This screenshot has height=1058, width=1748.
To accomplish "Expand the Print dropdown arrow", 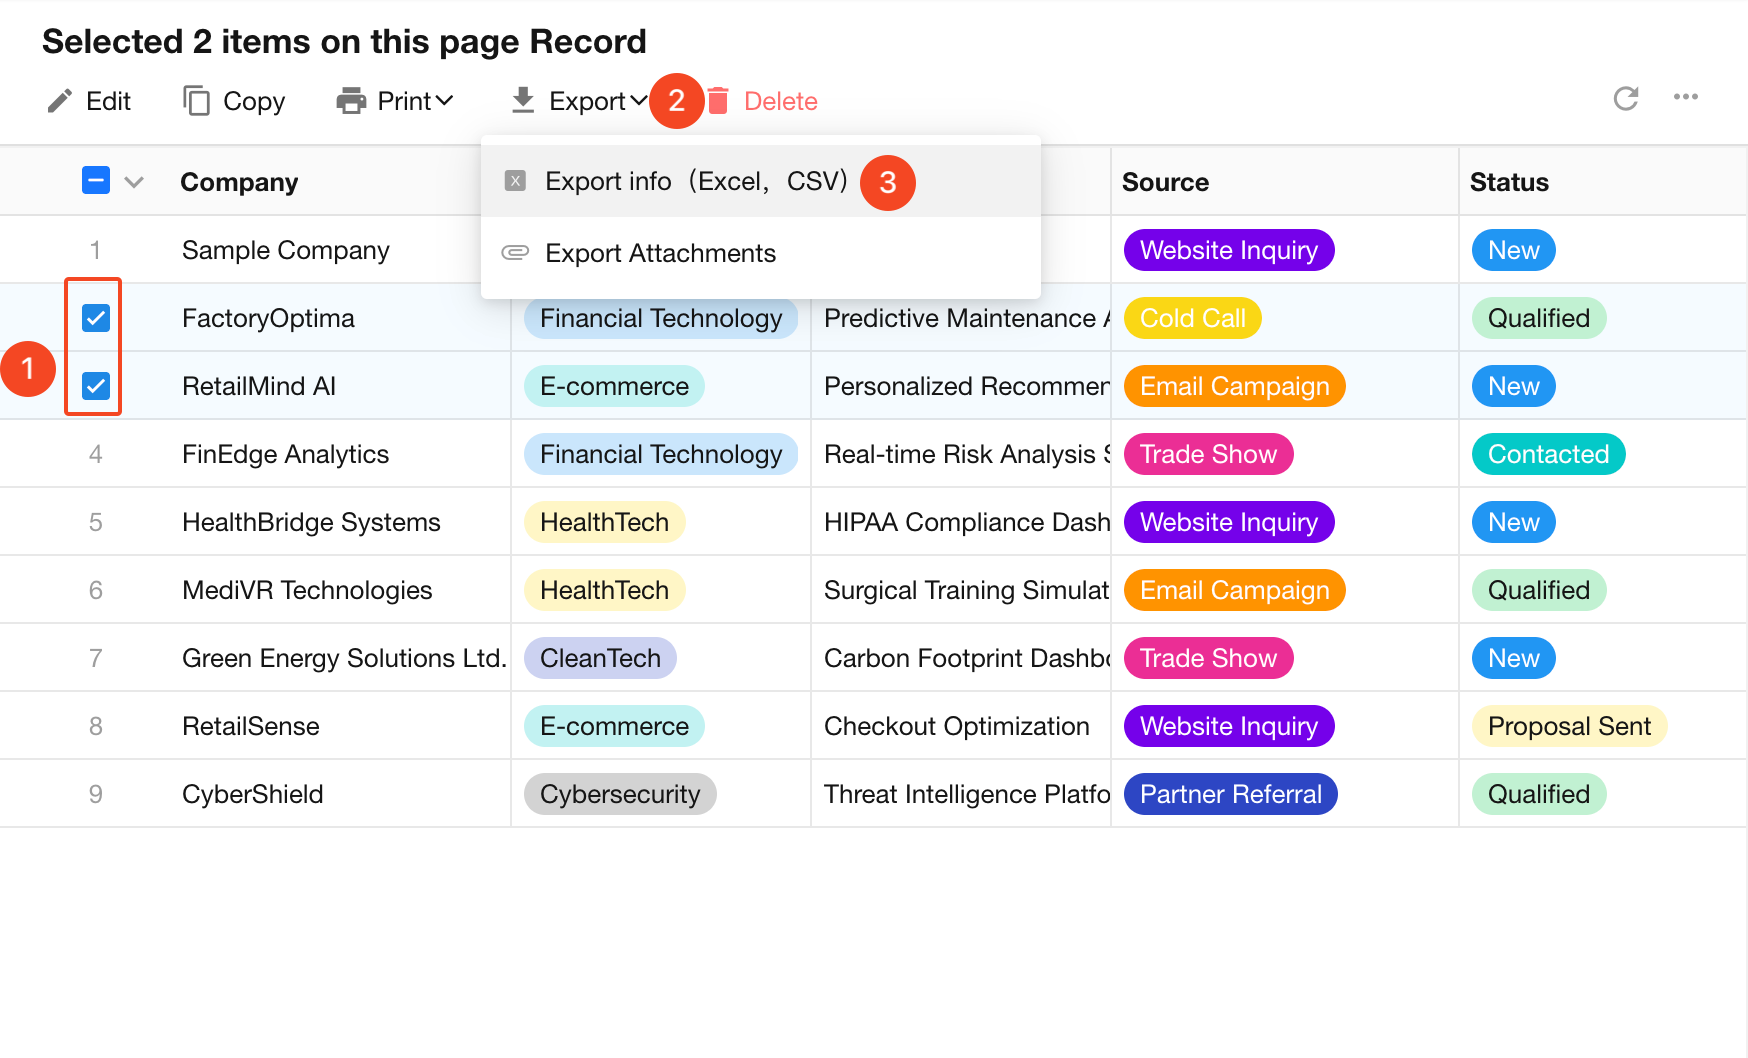I will click(x=445, y=101).
